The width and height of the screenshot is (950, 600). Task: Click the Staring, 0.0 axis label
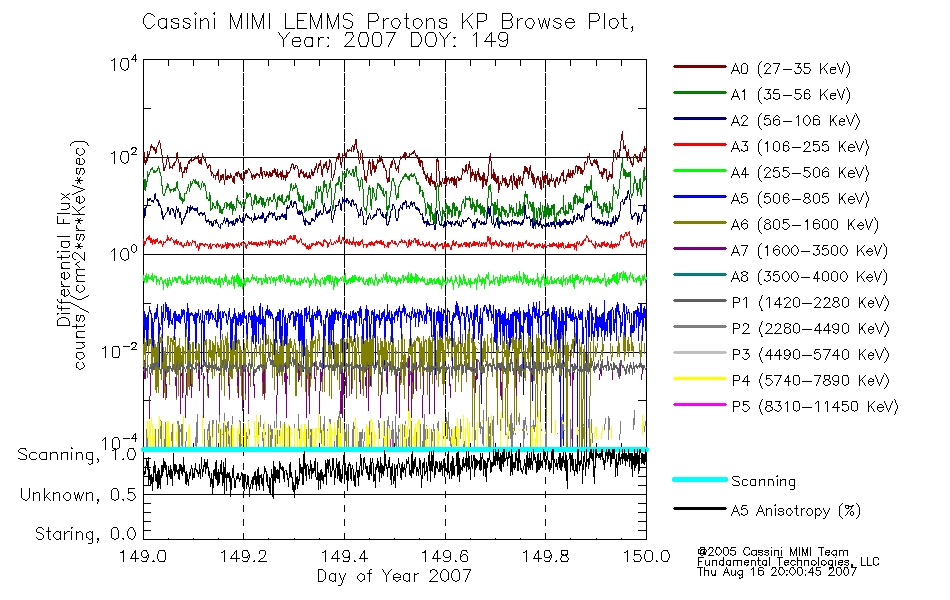point(86,535)
